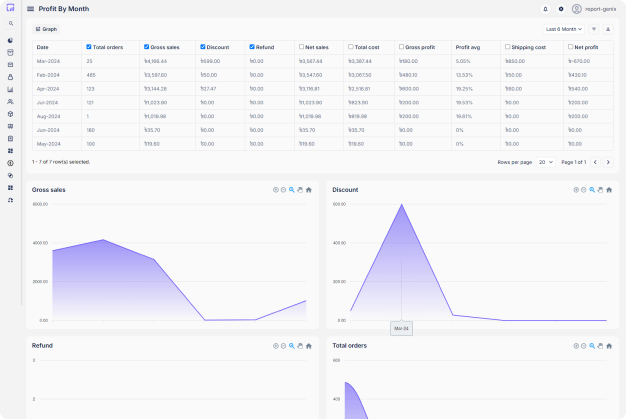Uncheck the Total orders column checkbox
Image resolution: width=626 pixels, height=419 pixels.
pyautogui.click(x=89, y=47)
